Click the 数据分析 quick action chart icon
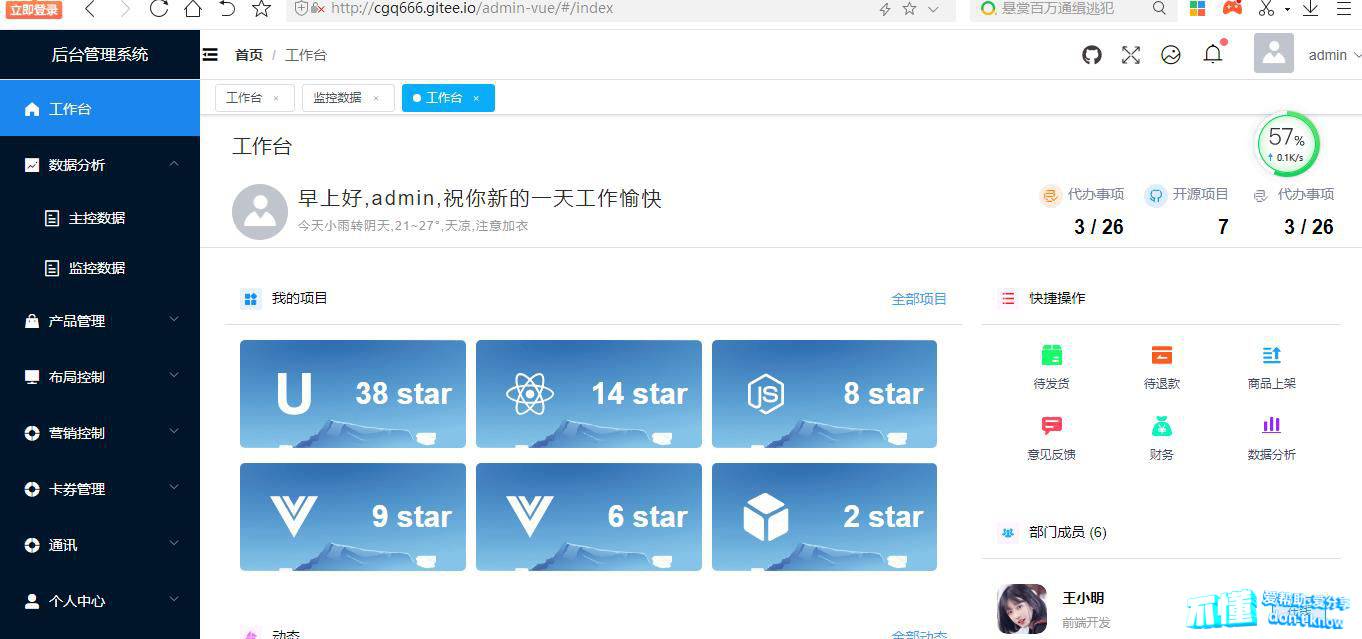The width and height of the screenshot is (1362, 639). click(x=1271, y=426)
